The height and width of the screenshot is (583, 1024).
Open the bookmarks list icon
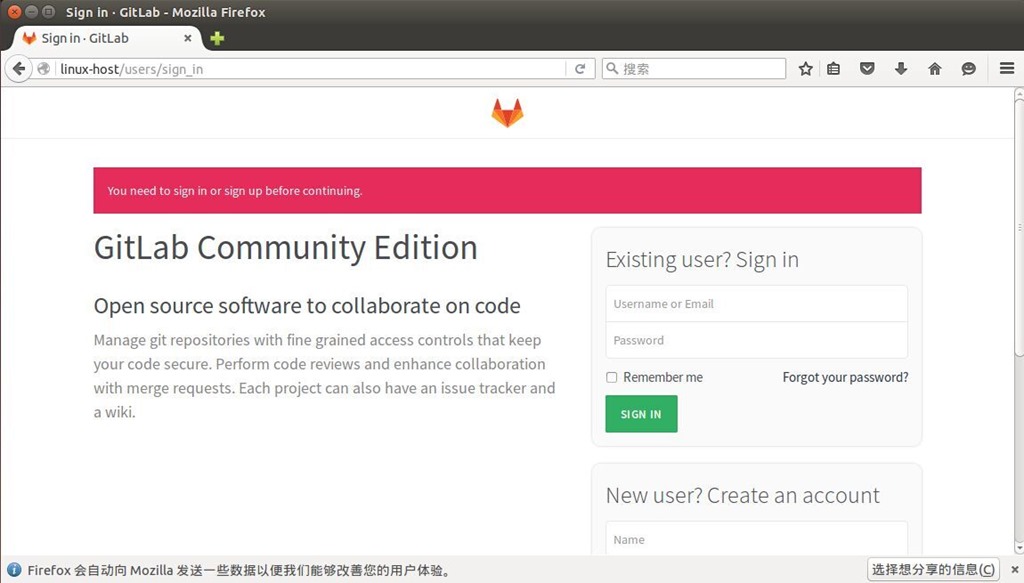[x=833, y=68]
